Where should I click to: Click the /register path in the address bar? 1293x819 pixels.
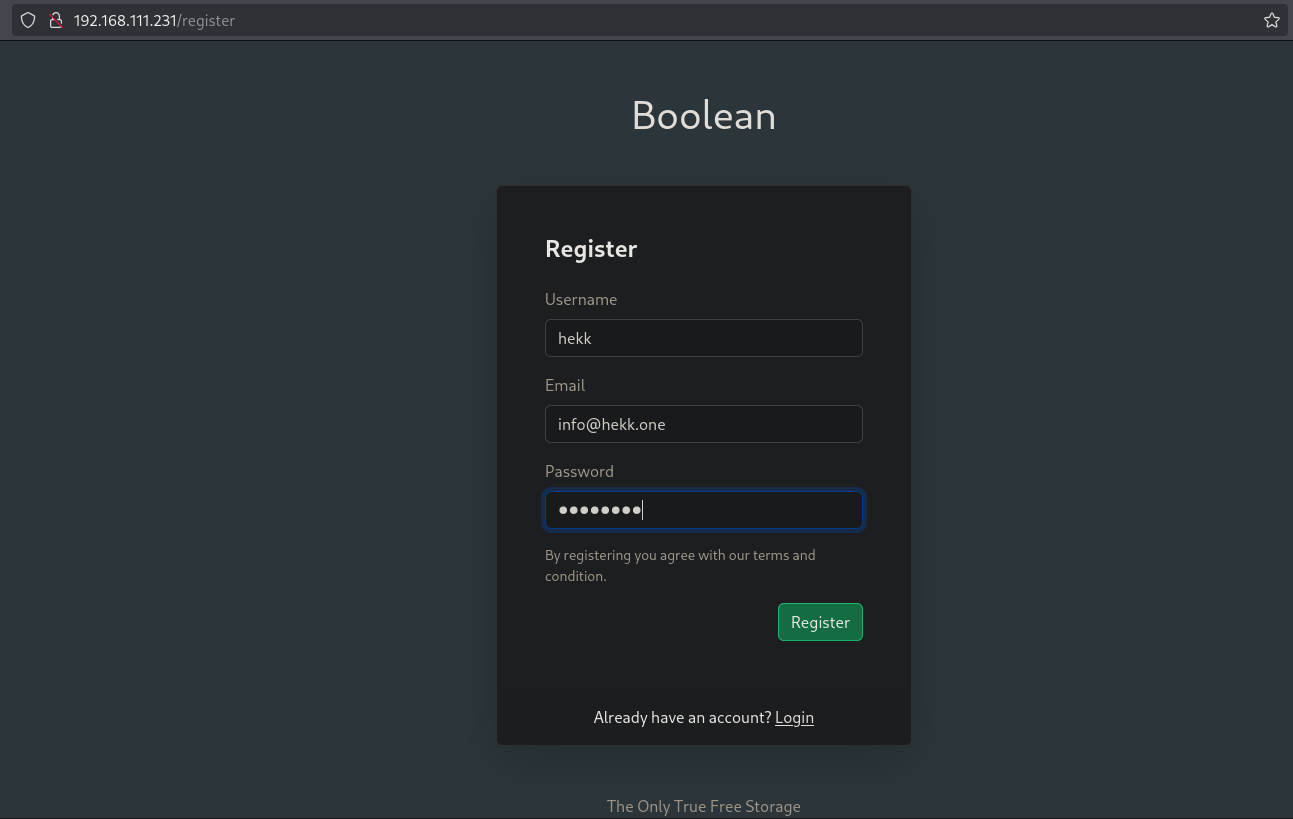207,20
